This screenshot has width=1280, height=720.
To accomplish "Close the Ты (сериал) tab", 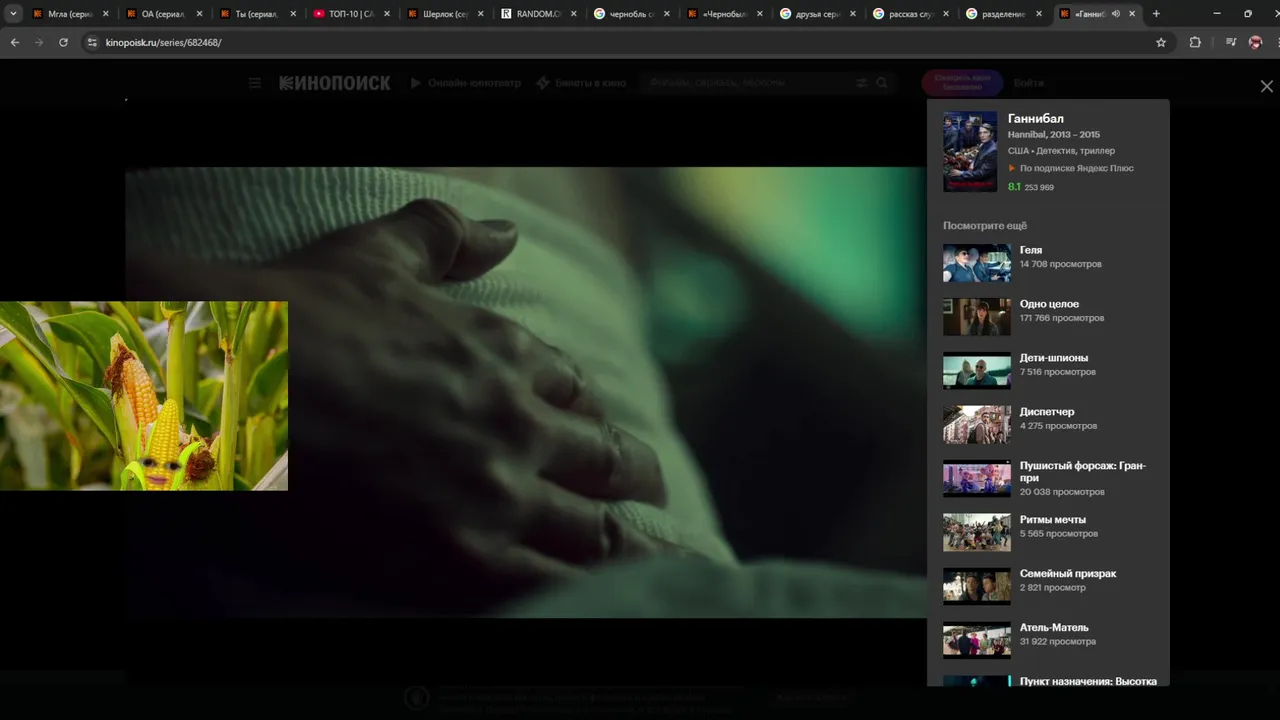I will pyautogui.click(x=293, y=14).
